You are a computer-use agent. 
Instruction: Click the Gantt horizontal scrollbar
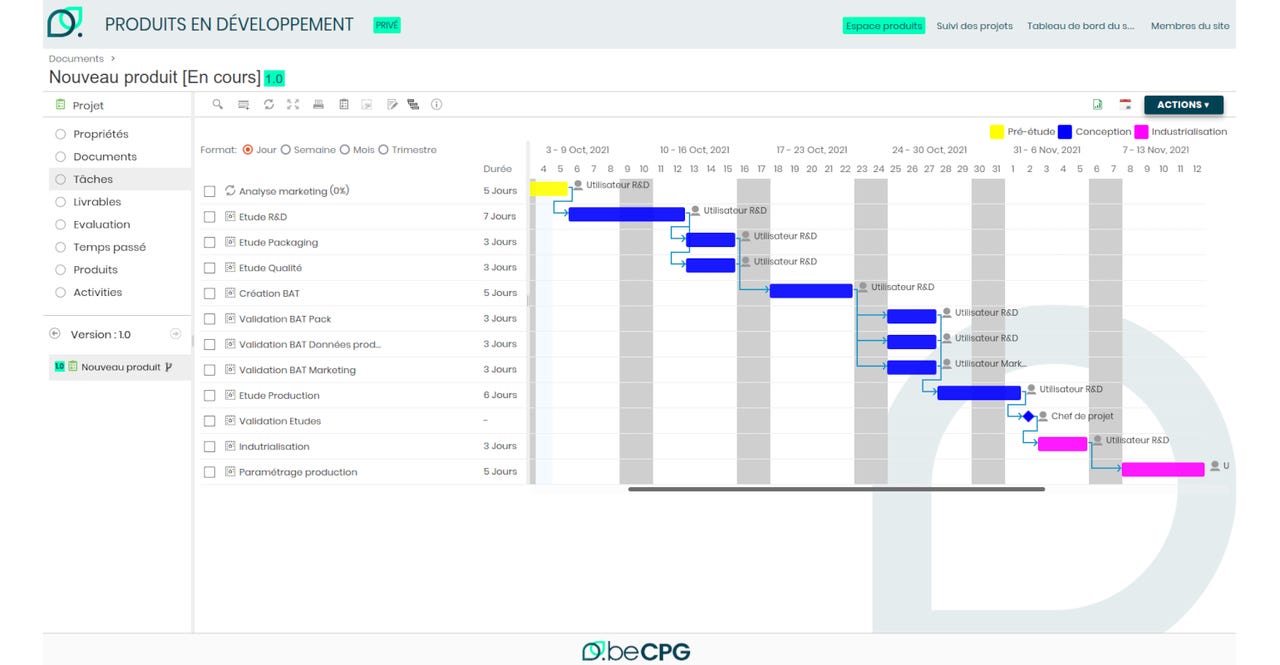coord(836,489)
